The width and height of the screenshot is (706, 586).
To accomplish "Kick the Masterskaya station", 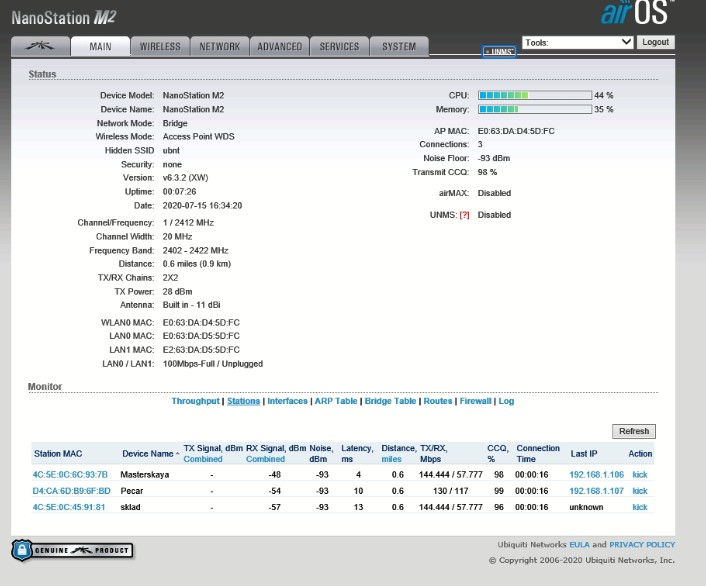I will tap(640, 474).
